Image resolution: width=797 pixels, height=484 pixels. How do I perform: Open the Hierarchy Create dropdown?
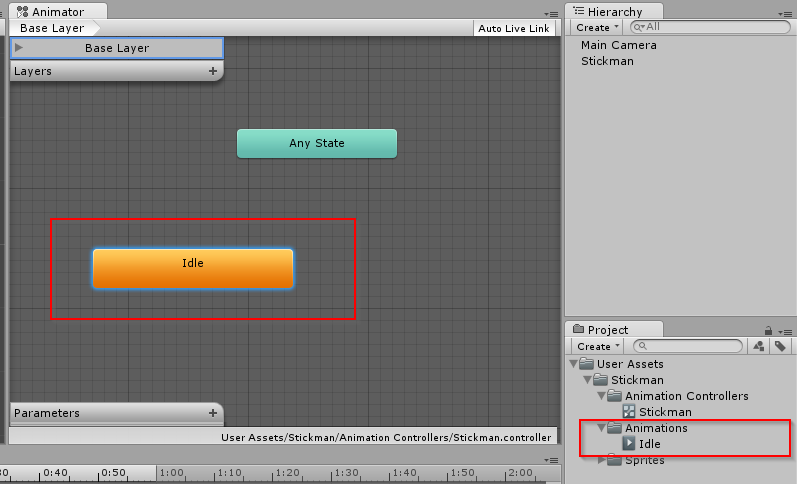[597, 27]
